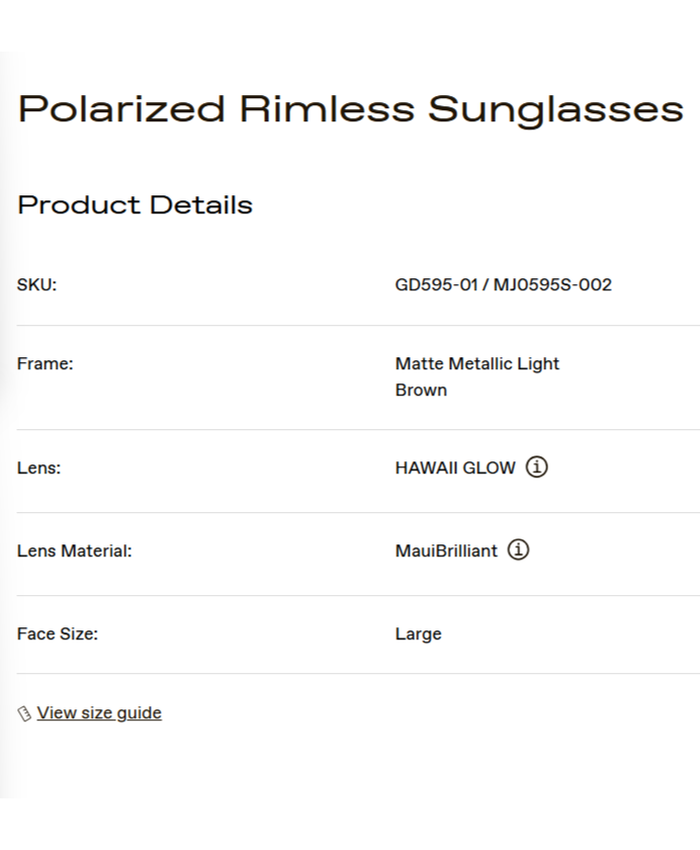
Task: Click the Lens: label
Action: point(39,468)
